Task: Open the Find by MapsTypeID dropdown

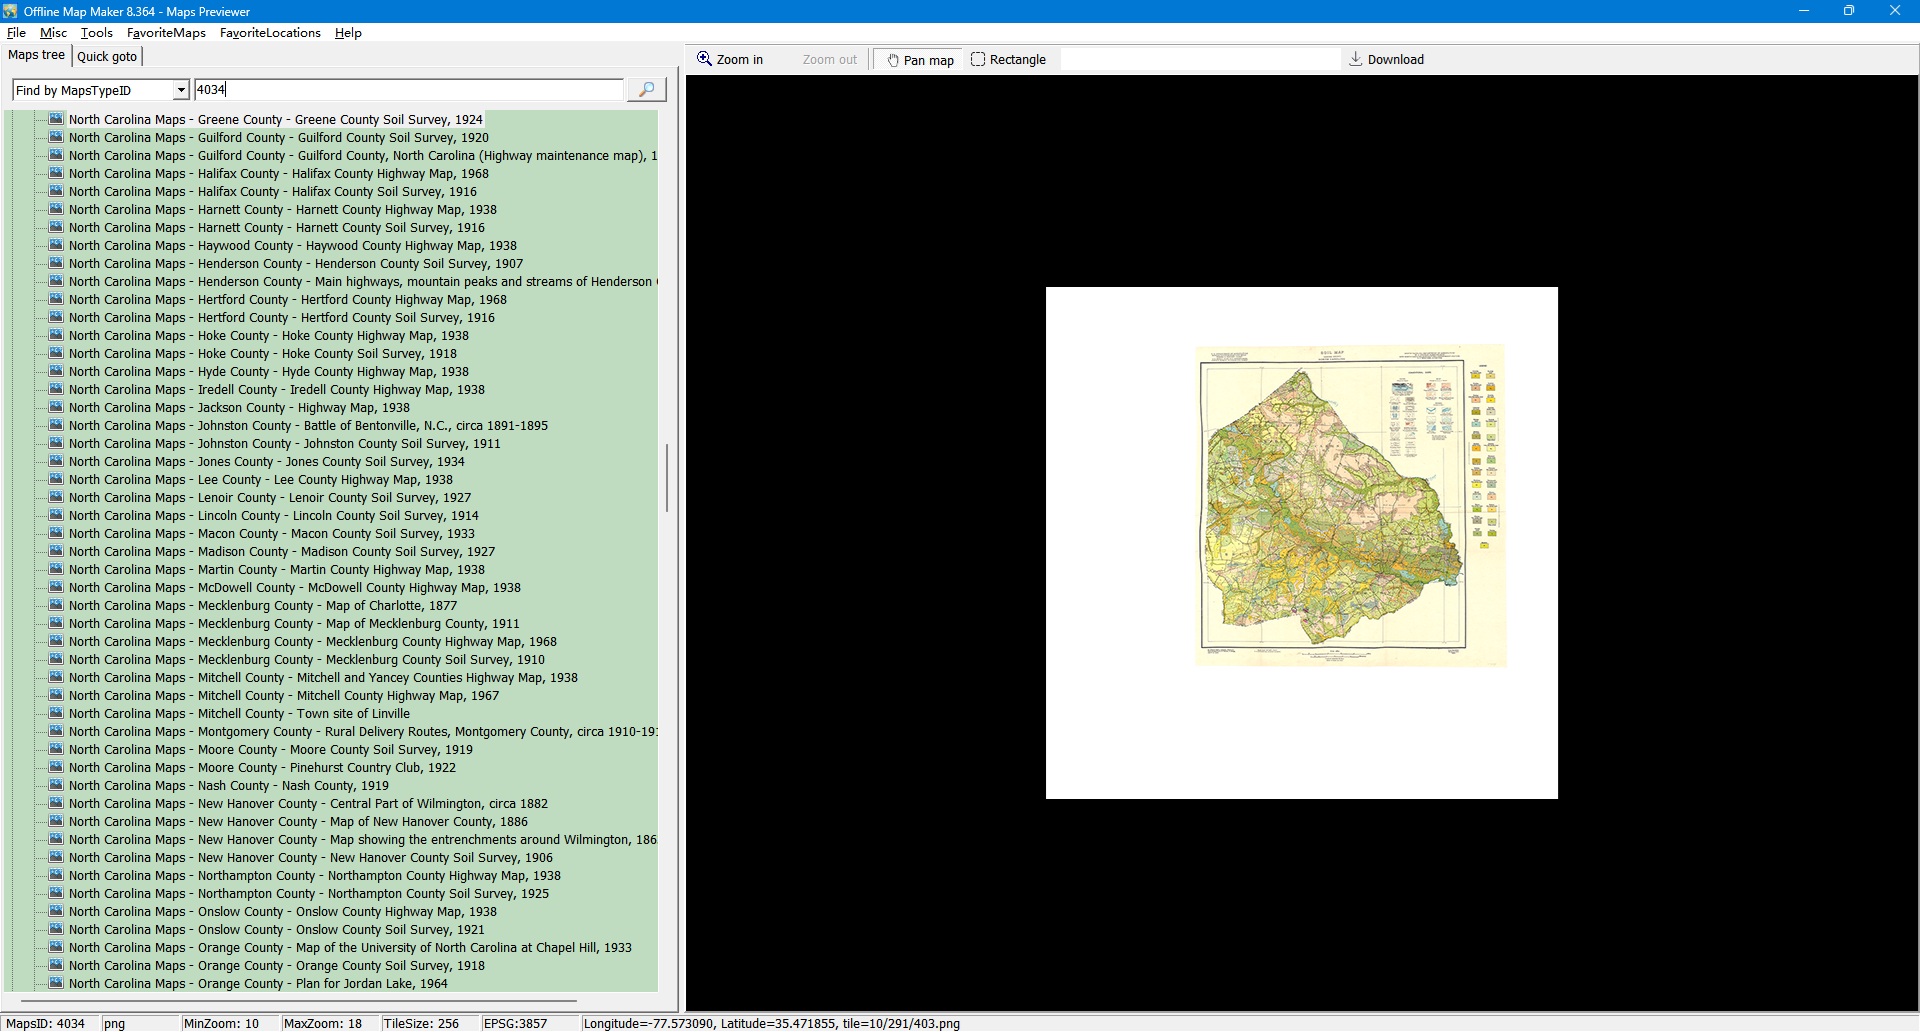Action: point(181,90)
